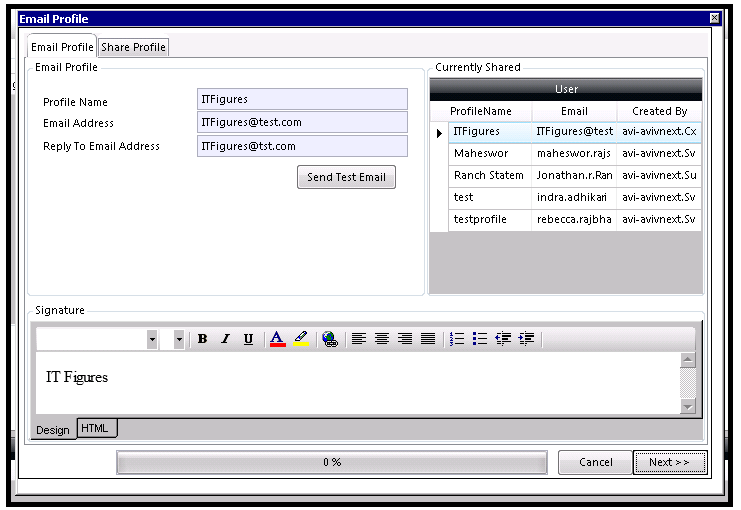Viewport: 741px width, 510px height.
Task: Toggle underline formatting in signature editor
Action: pos(249,339)
